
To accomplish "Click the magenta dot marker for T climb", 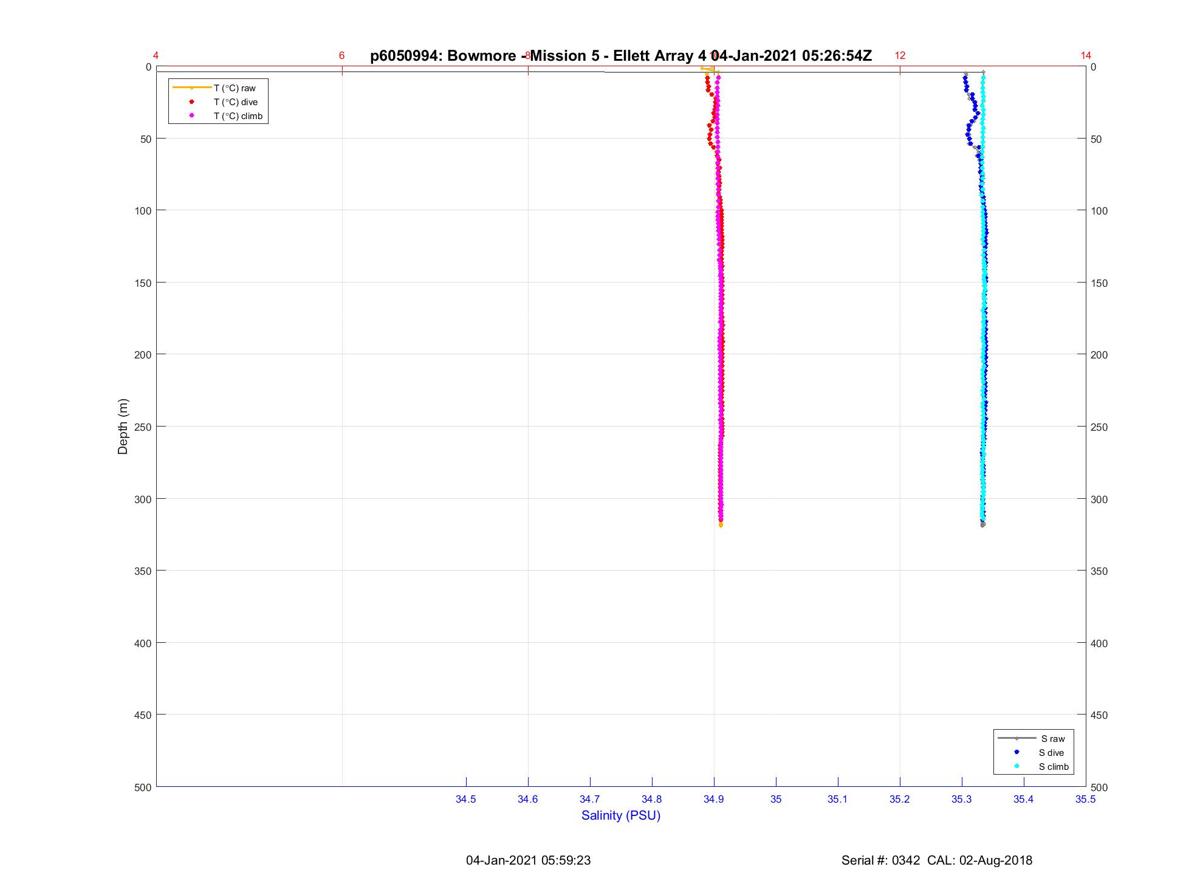I will click(191, 116).
